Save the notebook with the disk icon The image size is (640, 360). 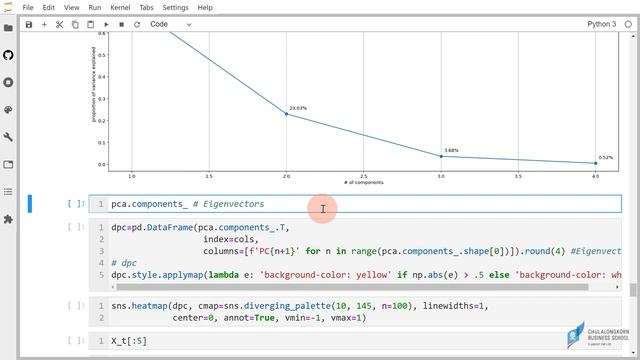click(x=29, y=24)
